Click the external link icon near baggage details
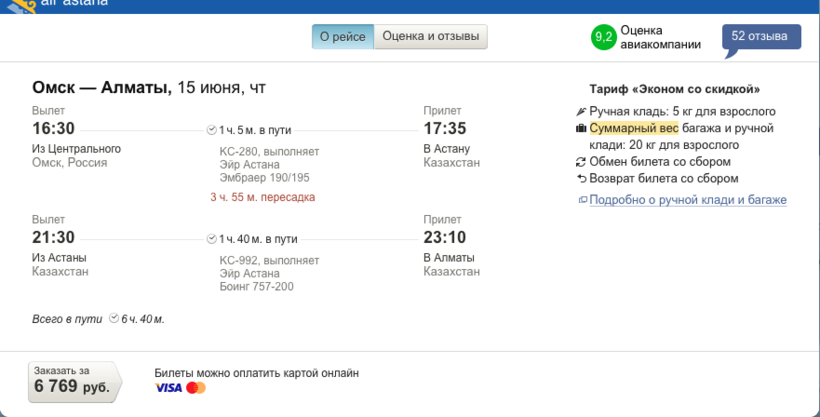The image size is (820, 417). [582, 200]
